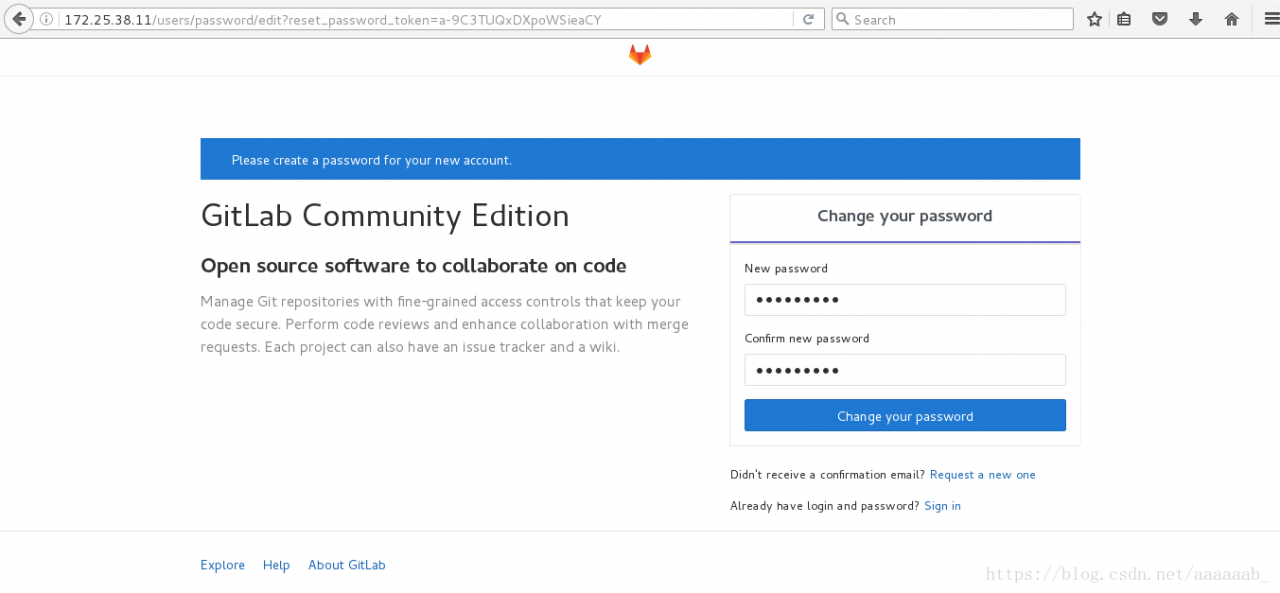Submit with the blue Change your password button
Image resolution: width=1280 pixels, height=593 pixels.
[905, 416]
